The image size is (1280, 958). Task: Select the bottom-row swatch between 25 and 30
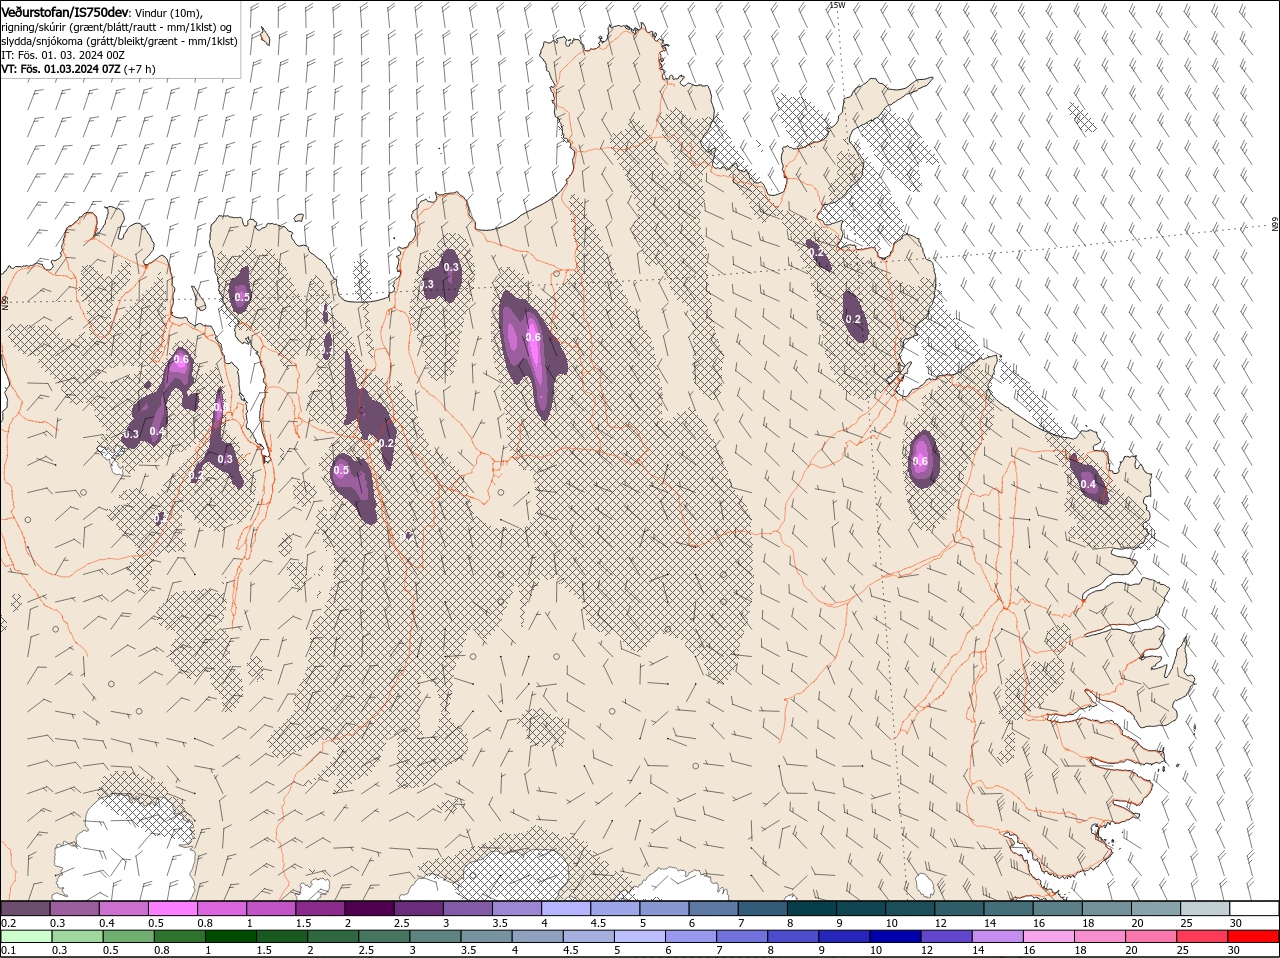point(1201,936)
